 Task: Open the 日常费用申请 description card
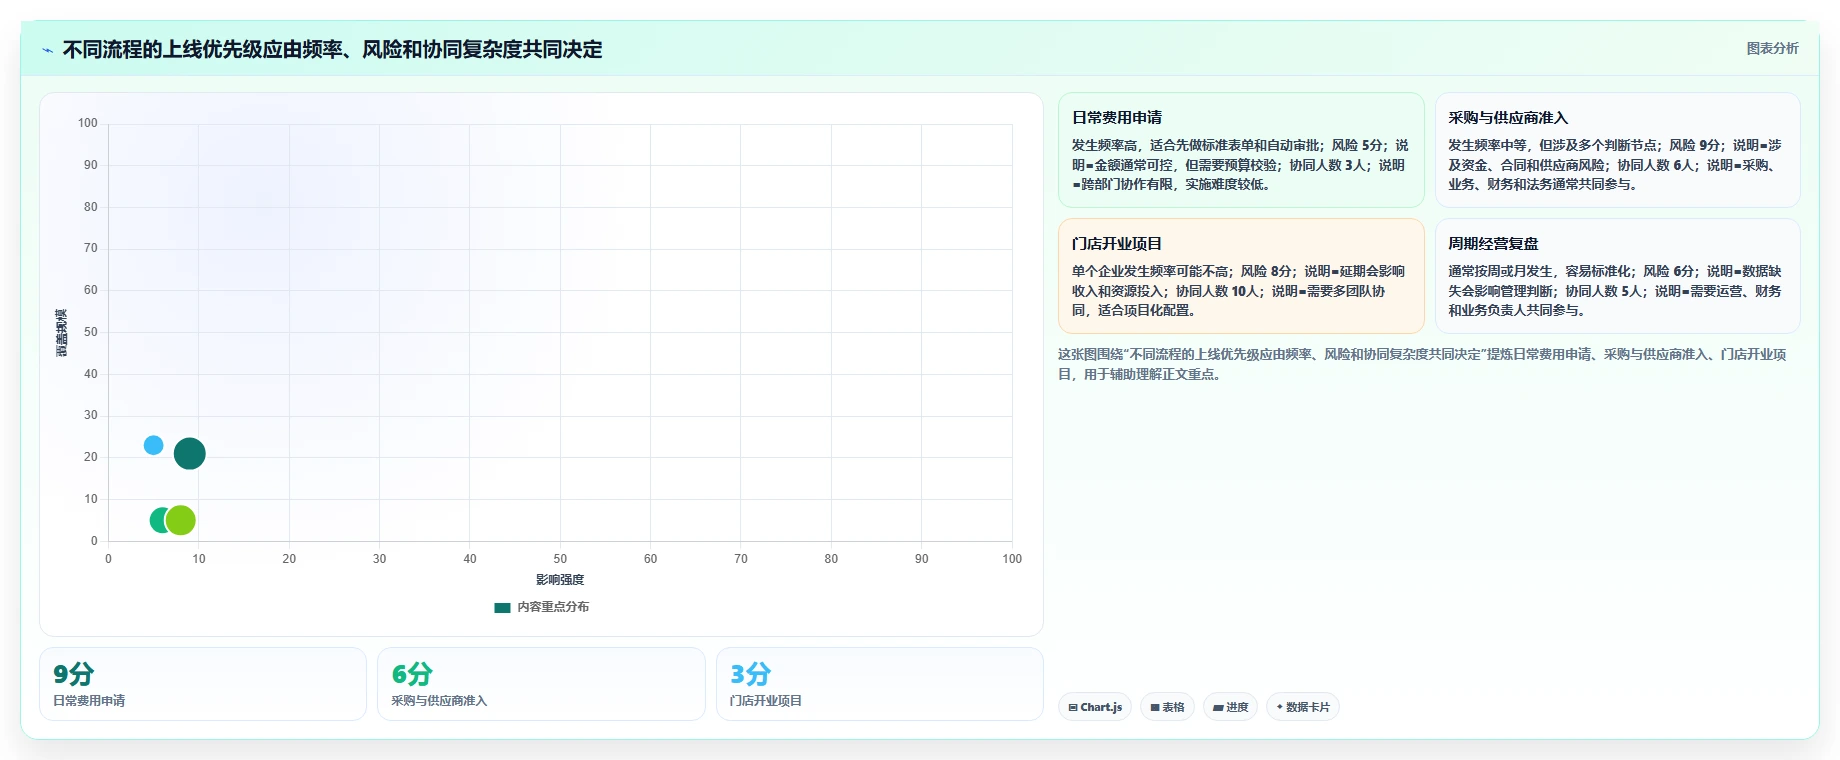(1241, 150)
